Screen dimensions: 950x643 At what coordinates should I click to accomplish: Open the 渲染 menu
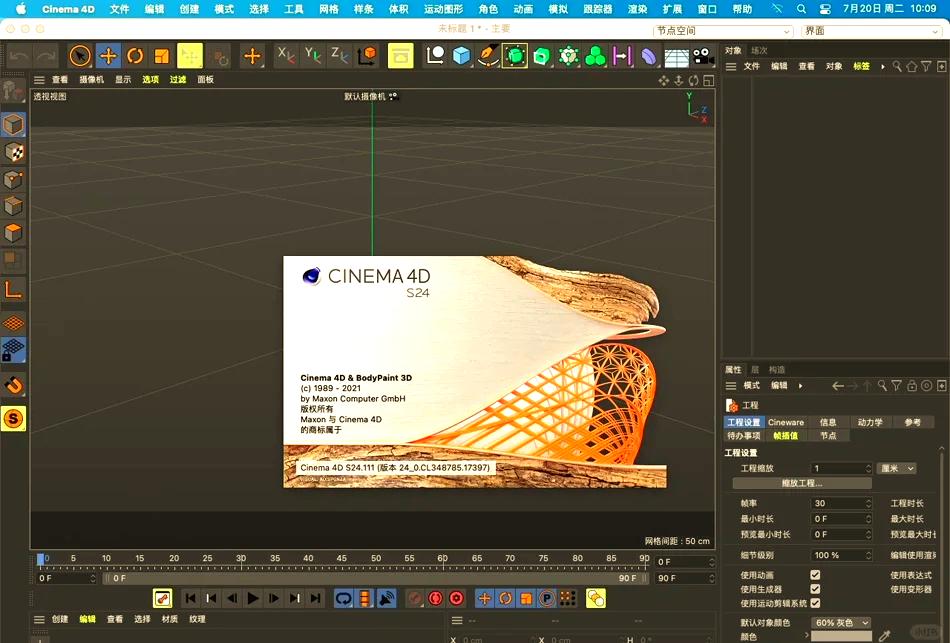tap(637, 9)
